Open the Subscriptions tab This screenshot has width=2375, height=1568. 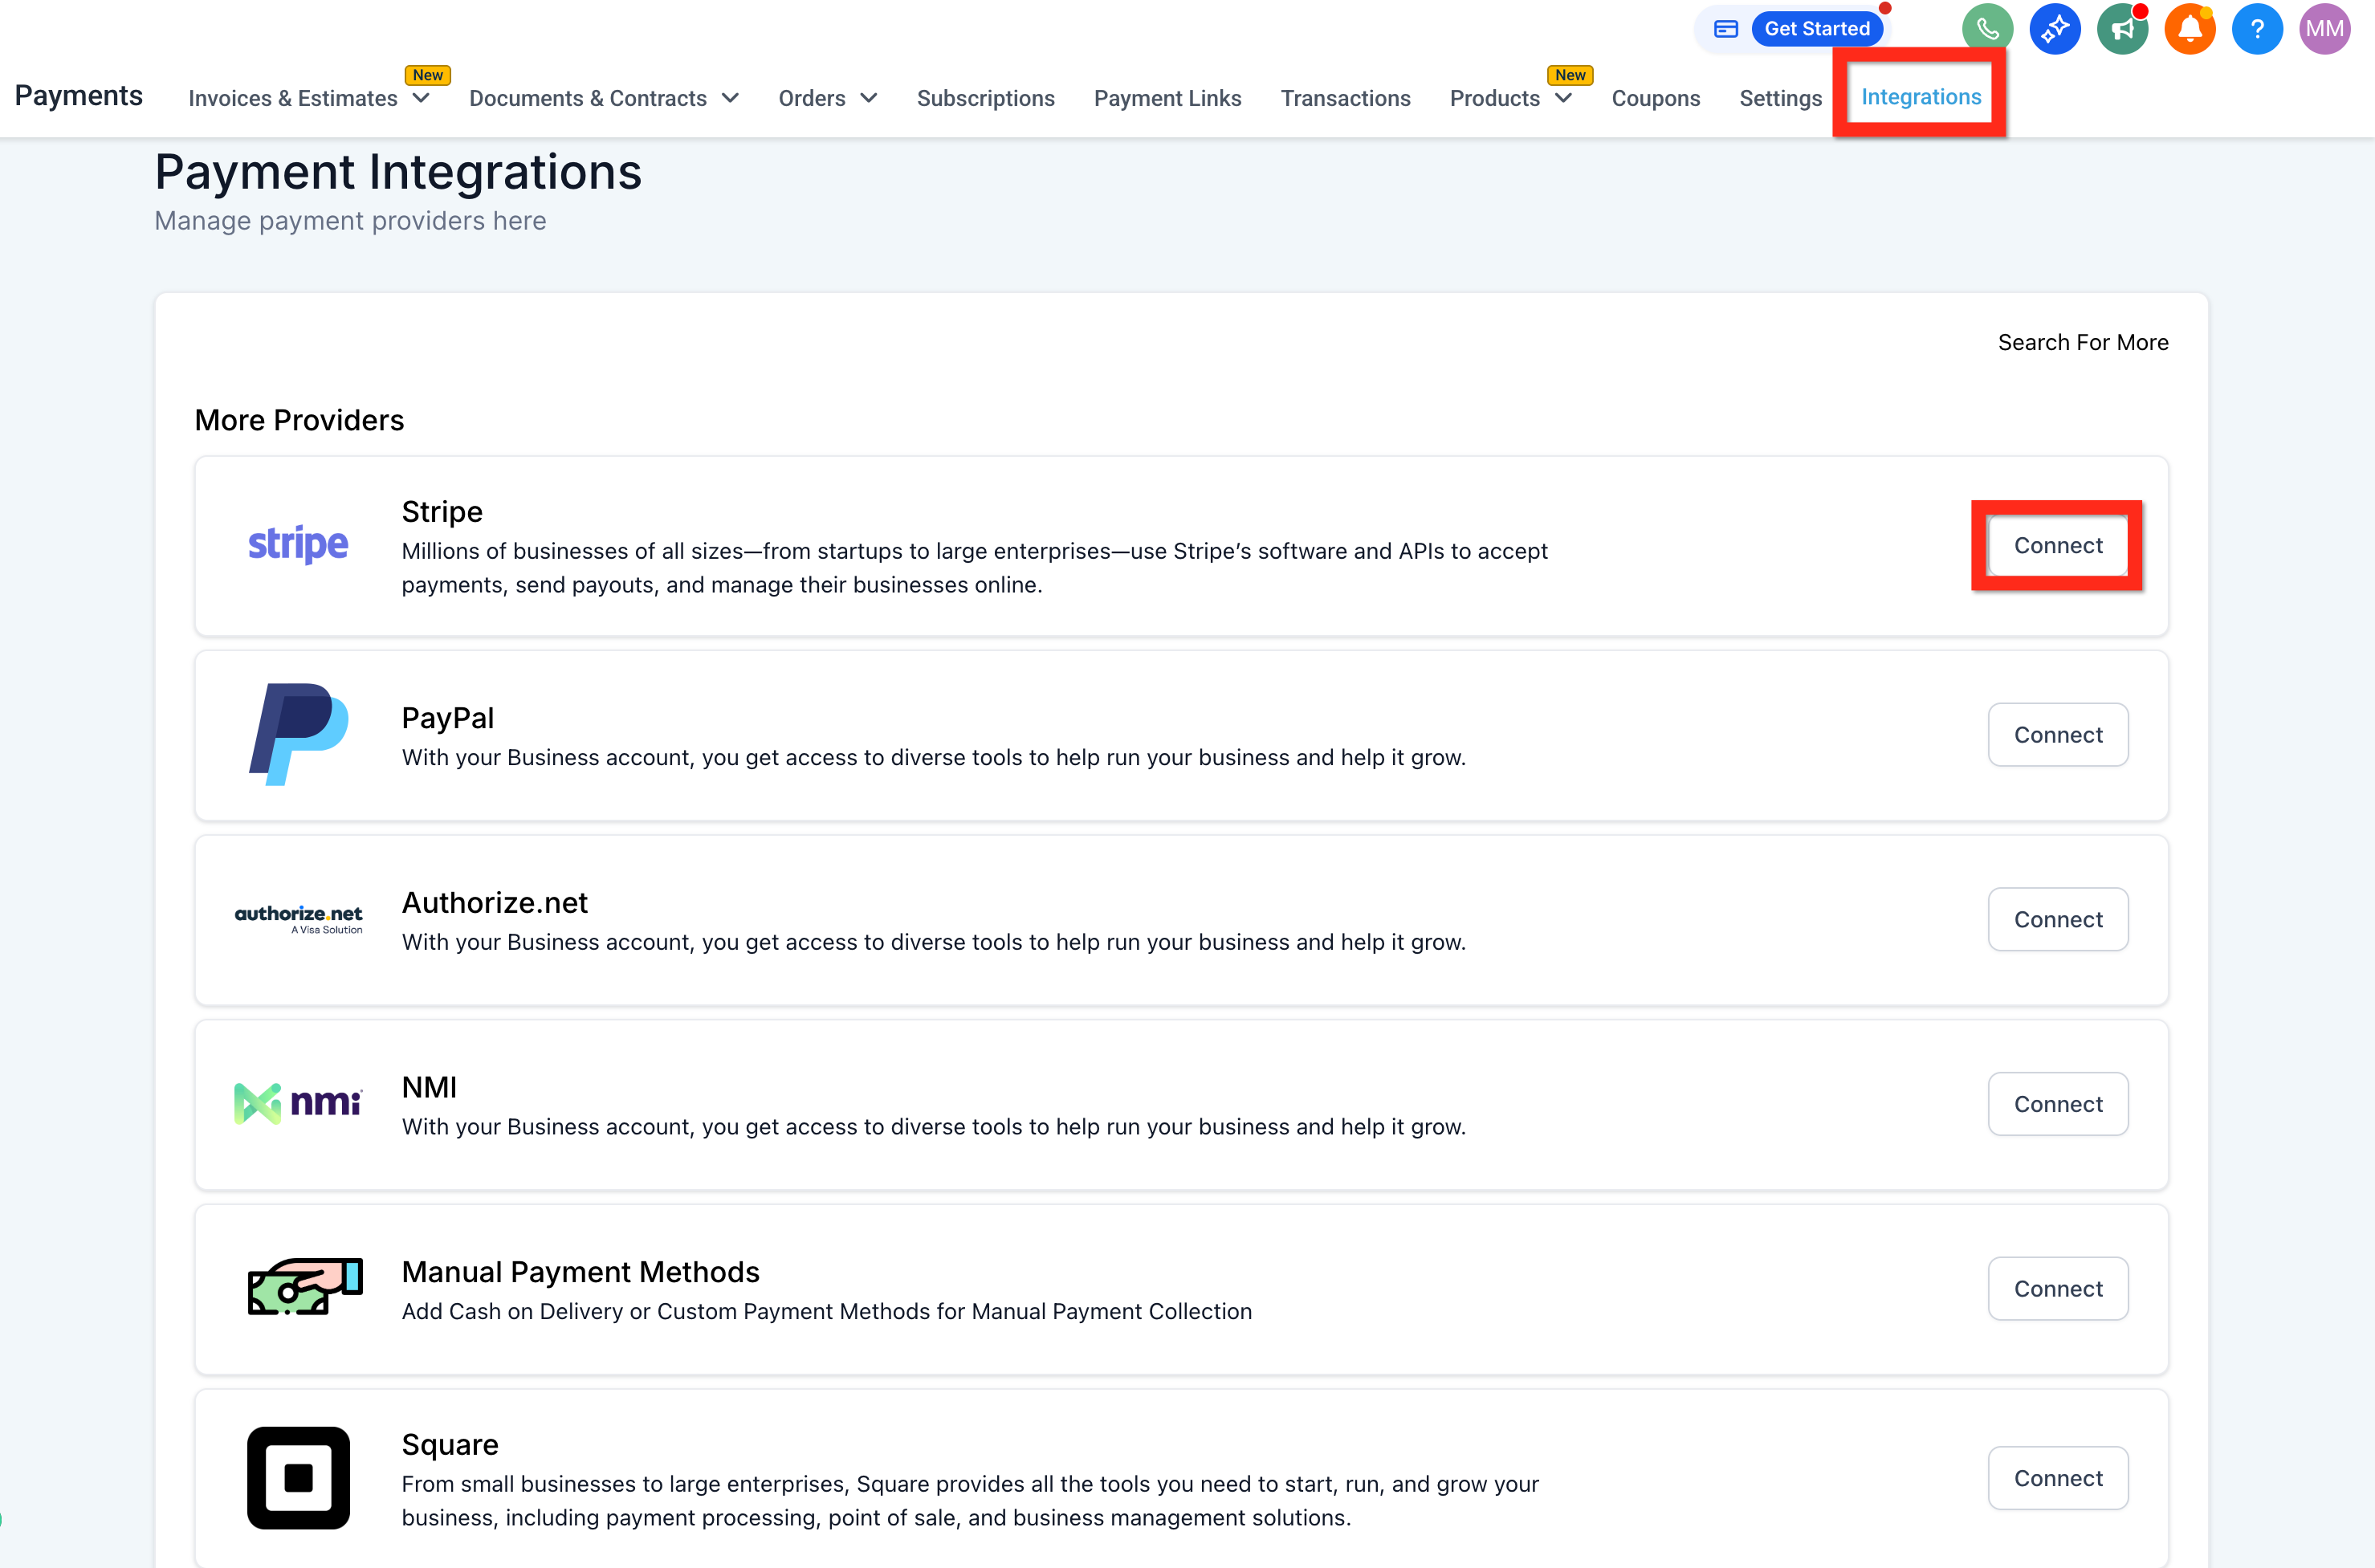click(x=985, y=98)
